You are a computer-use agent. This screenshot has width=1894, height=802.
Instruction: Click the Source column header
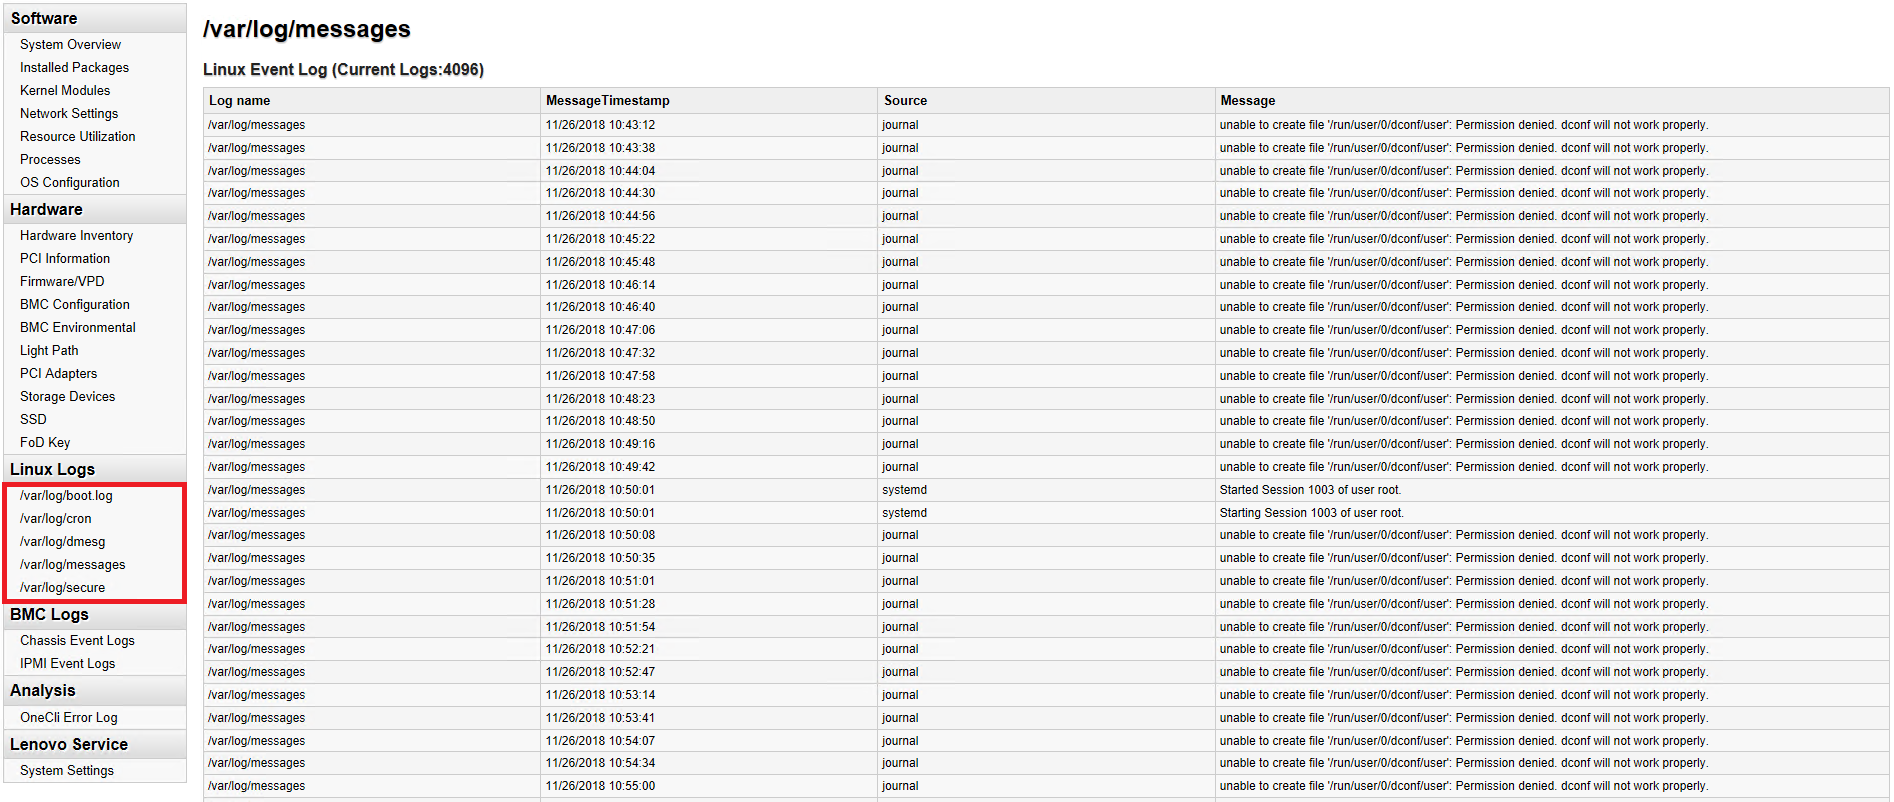pos(1046,100)
